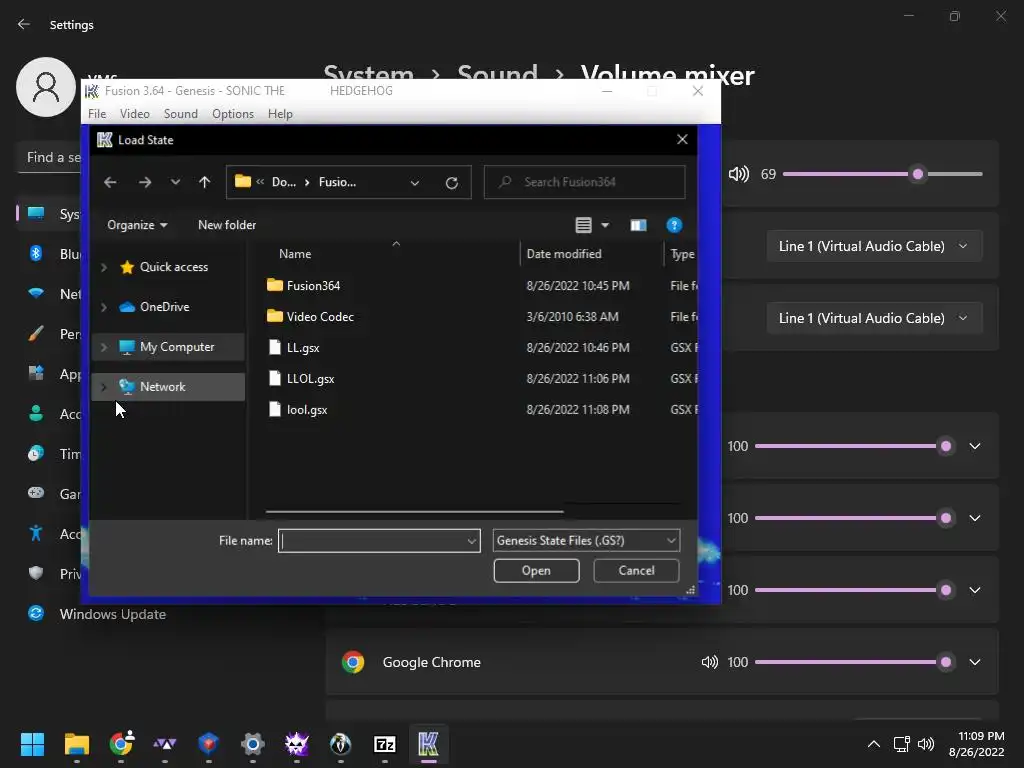The width and height of the screenshot is (1024, 768).
Task: Sort by Name column header
Action: (x=295, y=254)
